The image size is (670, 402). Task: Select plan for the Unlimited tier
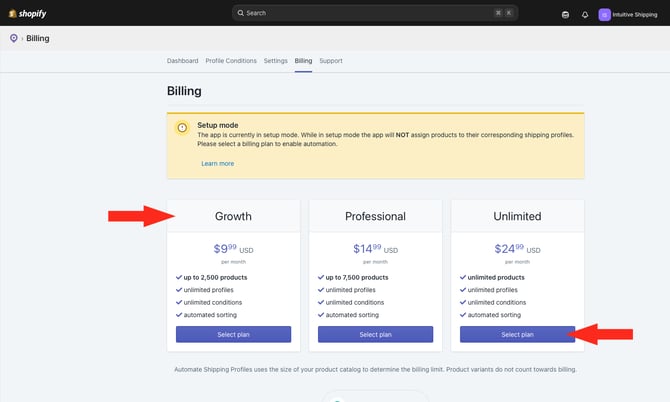517,334
